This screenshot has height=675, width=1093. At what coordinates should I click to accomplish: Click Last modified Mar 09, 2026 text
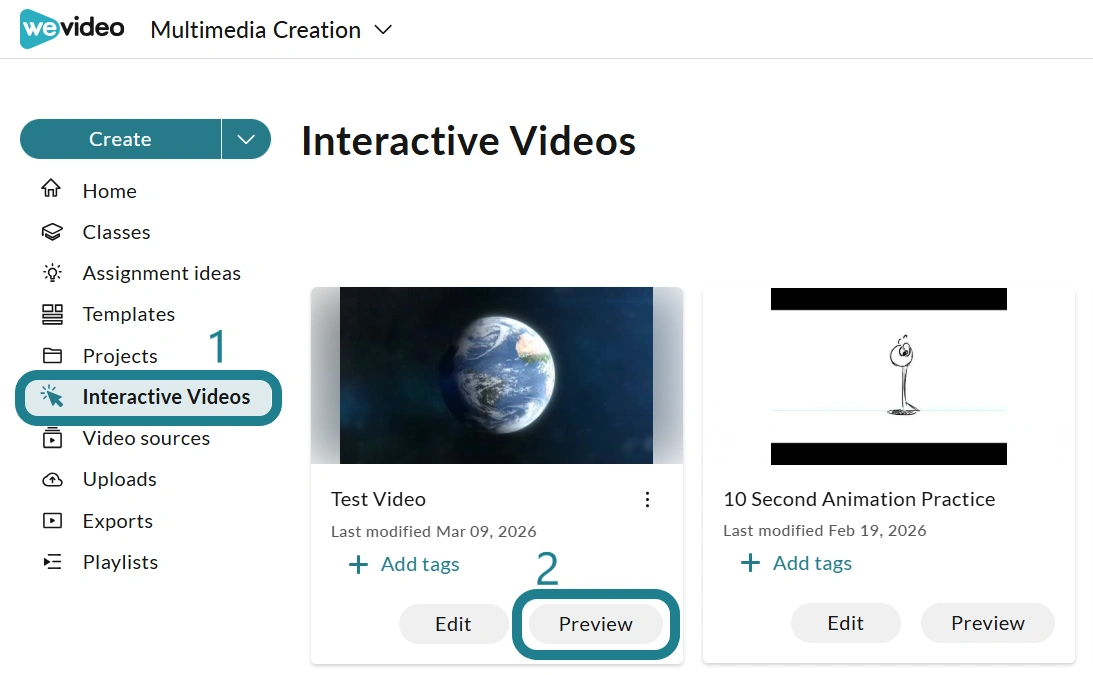point(434,531)
